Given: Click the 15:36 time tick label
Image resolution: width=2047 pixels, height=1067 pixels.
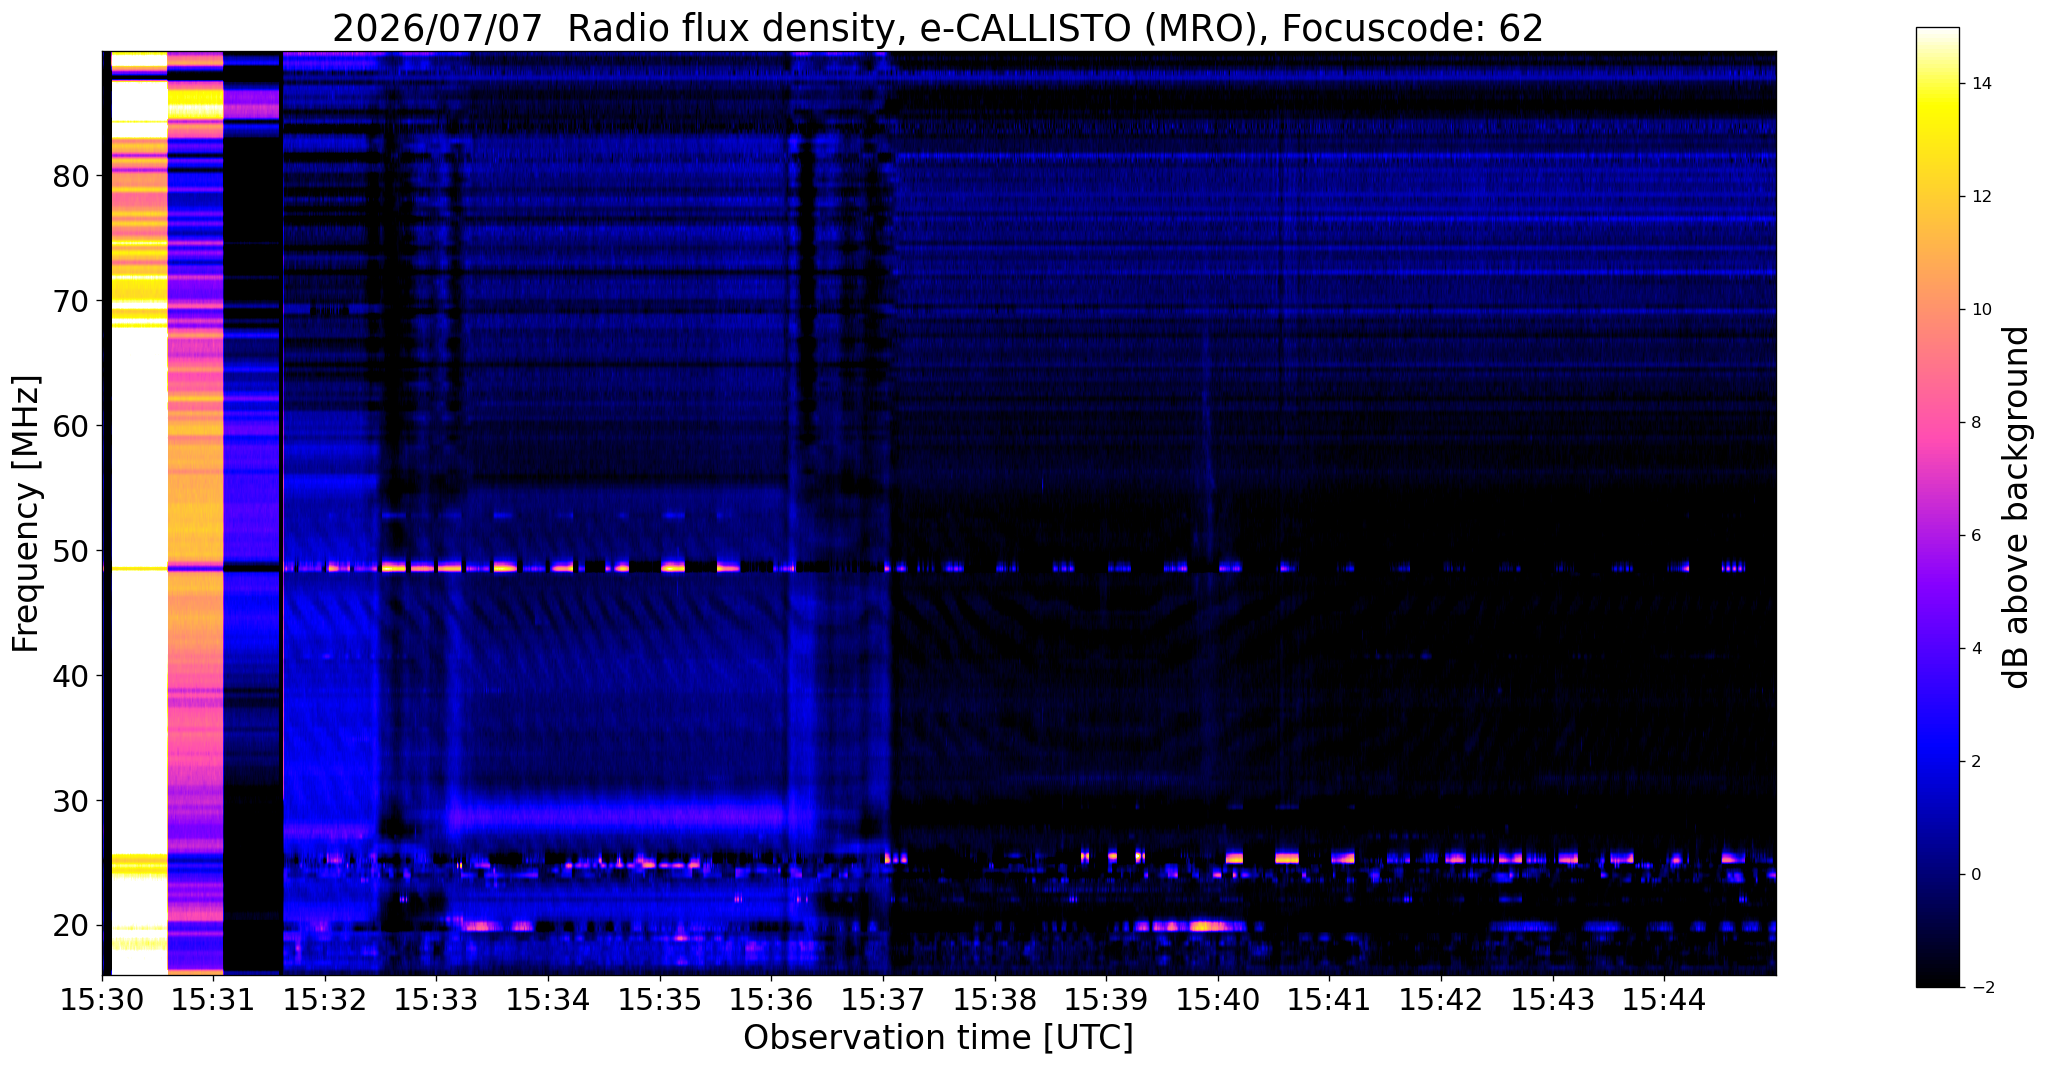Looking at the screenshot, I should pos(771,1000).
